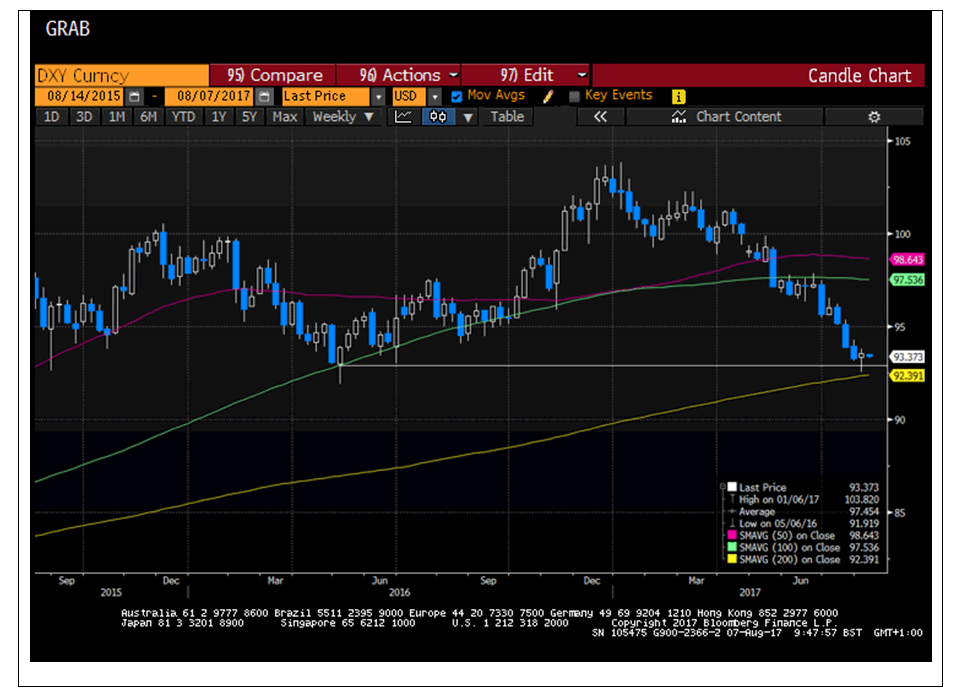Click the start date field 08/14/2015
The image size is (955, 699).
coord(80,96)
